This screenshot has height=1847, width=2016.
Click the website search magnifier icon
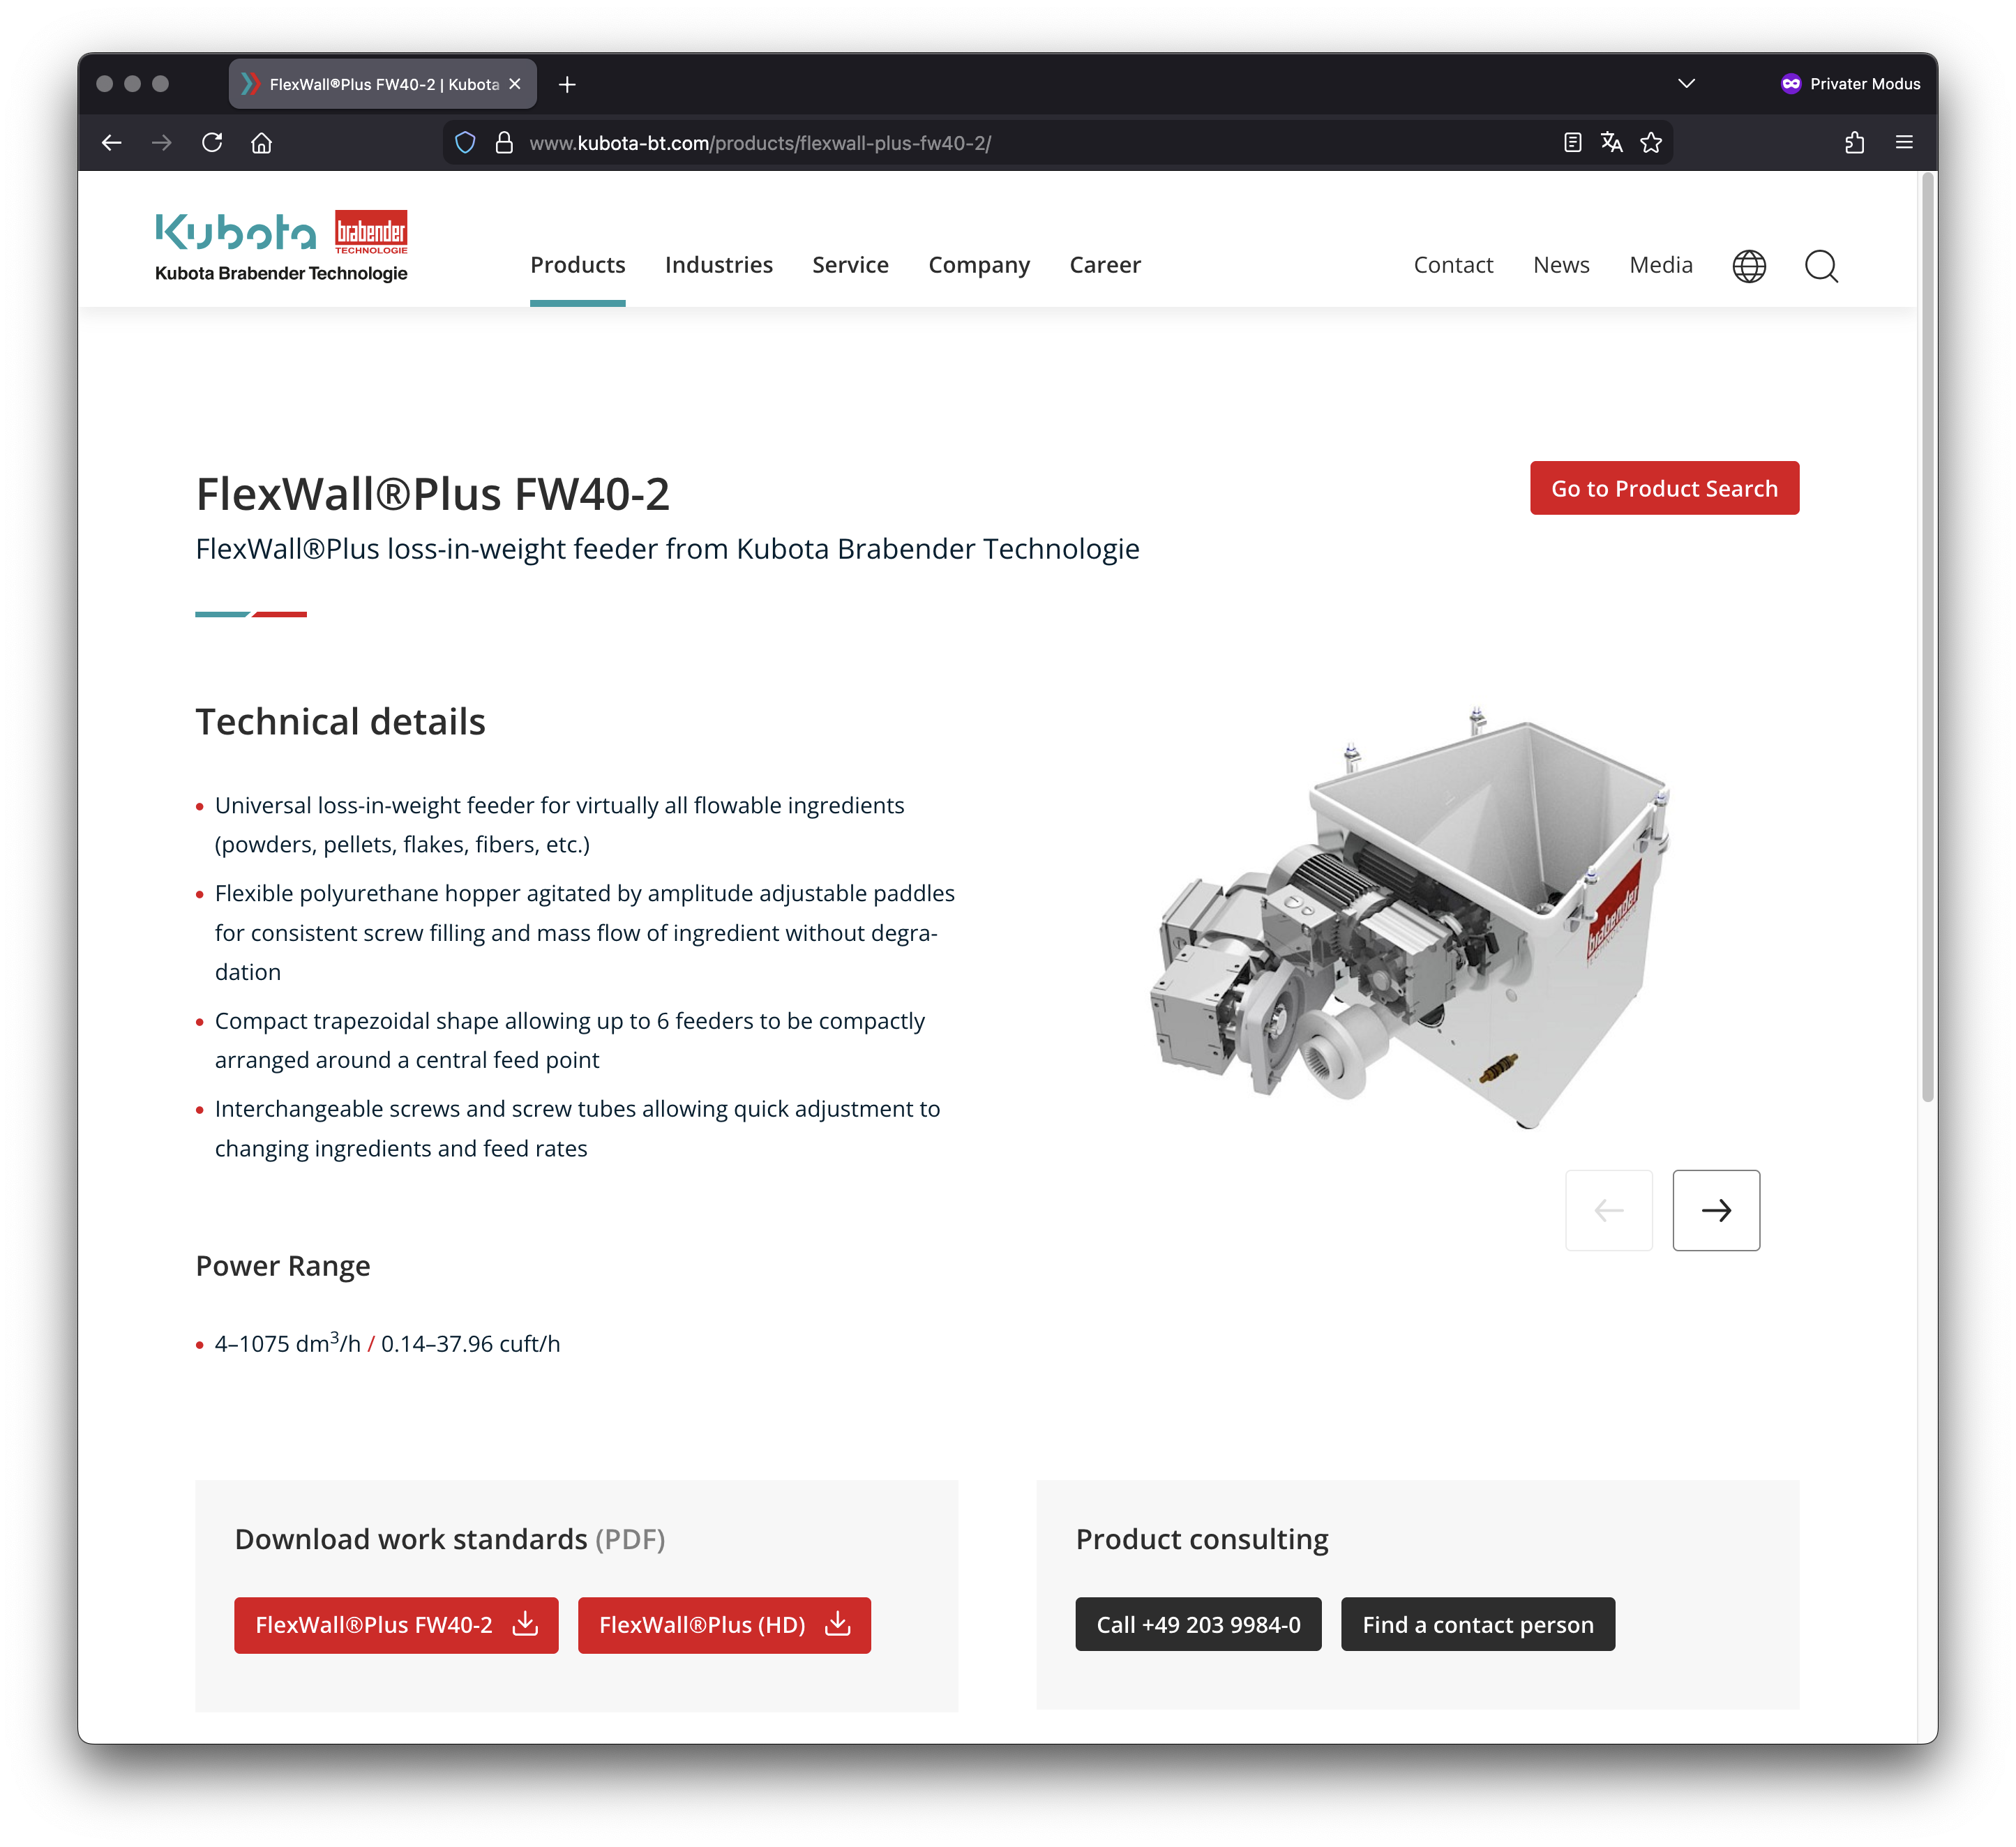1820,266
